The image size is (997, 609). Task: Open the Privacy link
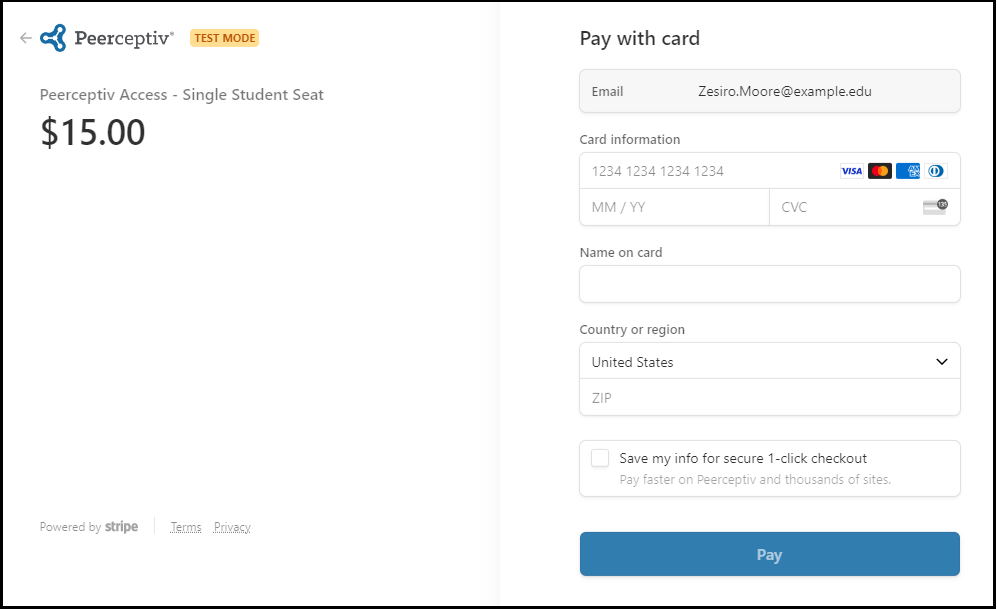[x=232, y=527]
